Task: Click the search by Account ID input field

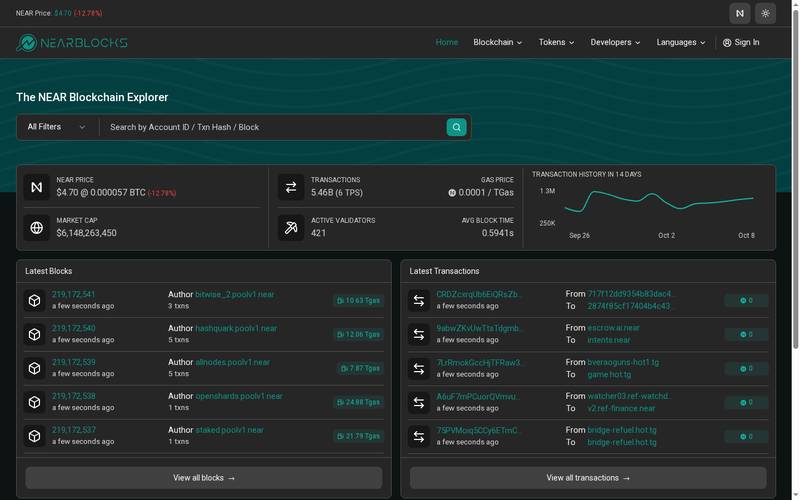Action: pos(274,127)
